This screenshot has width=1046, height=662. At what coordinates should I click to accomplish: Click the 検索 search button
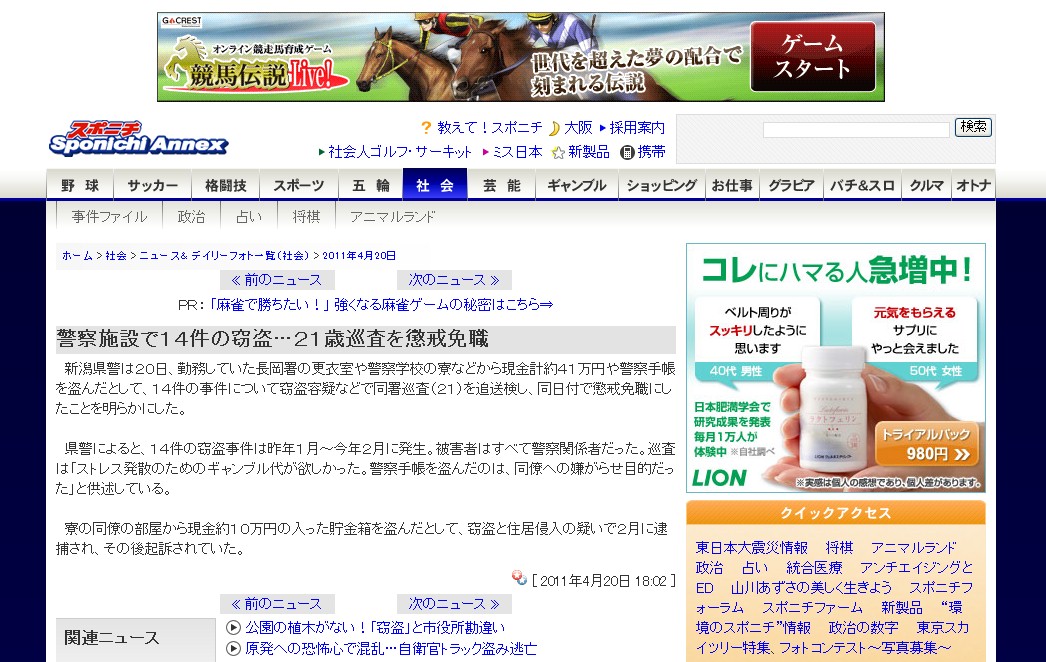[973, 127]
